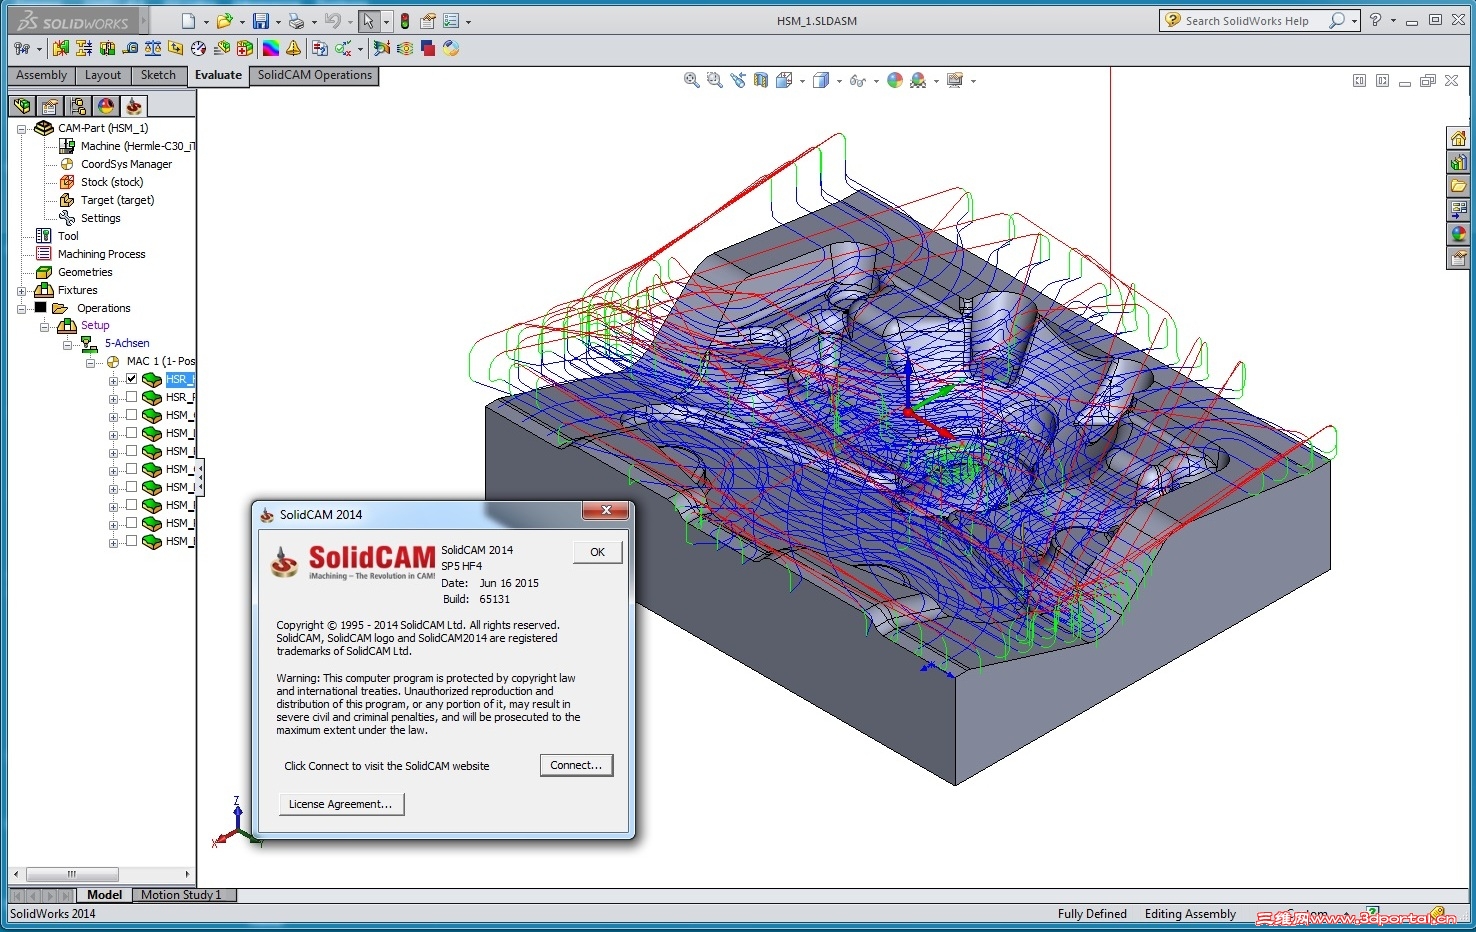Click the Select arrow cursor tool

(x=368, y=21)
